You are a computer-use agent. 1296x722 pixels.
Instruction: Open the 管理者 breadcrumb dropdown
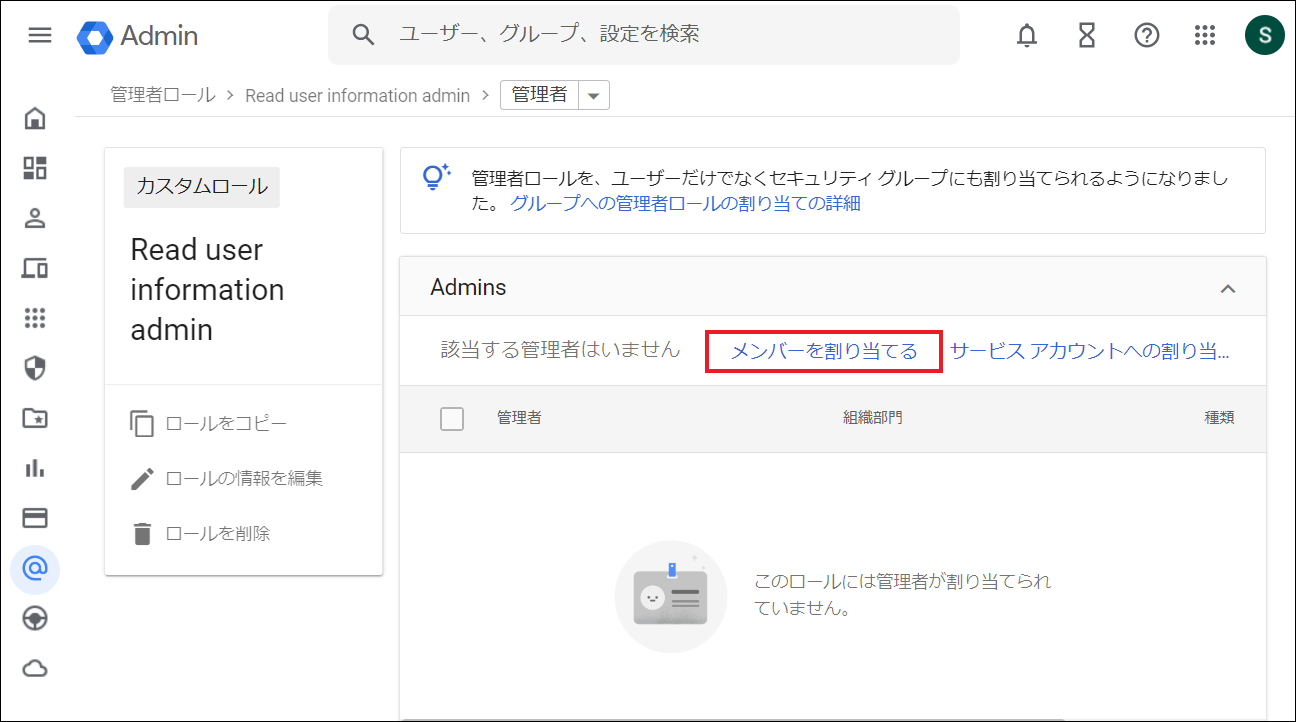point(593,96)
